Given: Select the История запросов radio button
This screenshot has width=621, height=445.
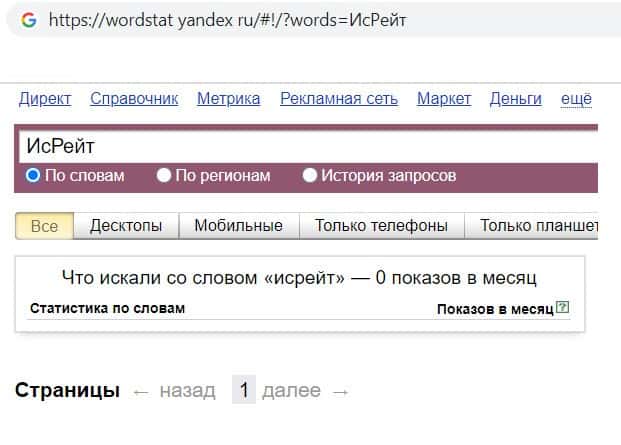Looking at the screenshot, I should tap(310, 175).
